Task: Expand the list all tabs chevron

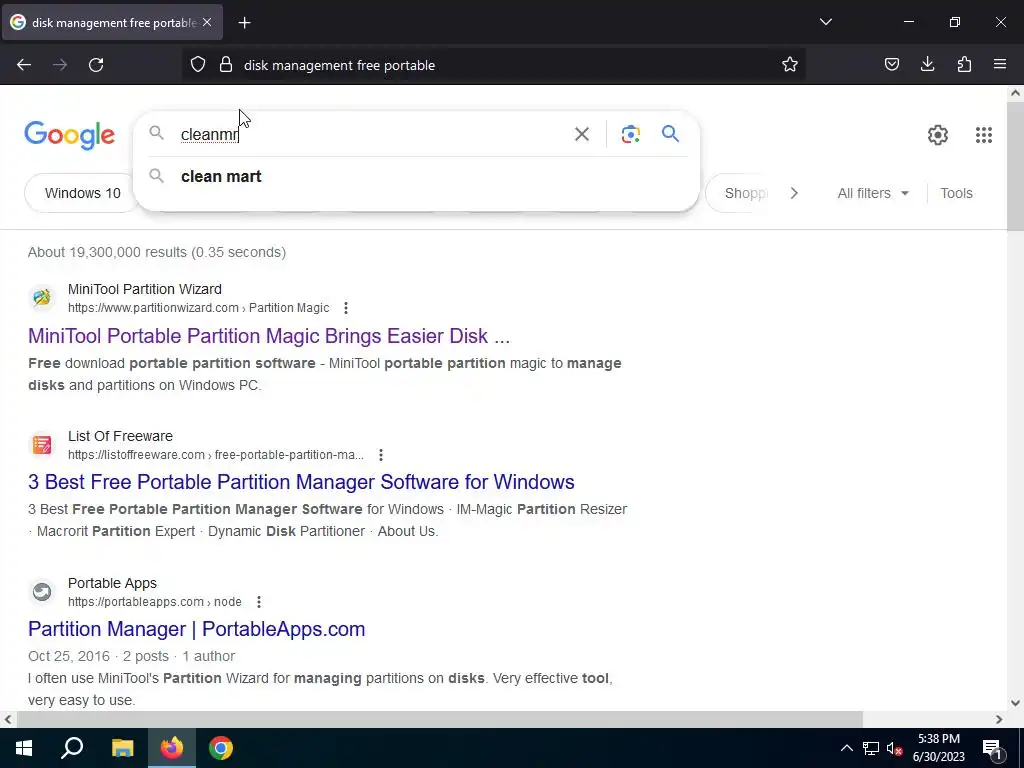Action: [x=825, y=22]
